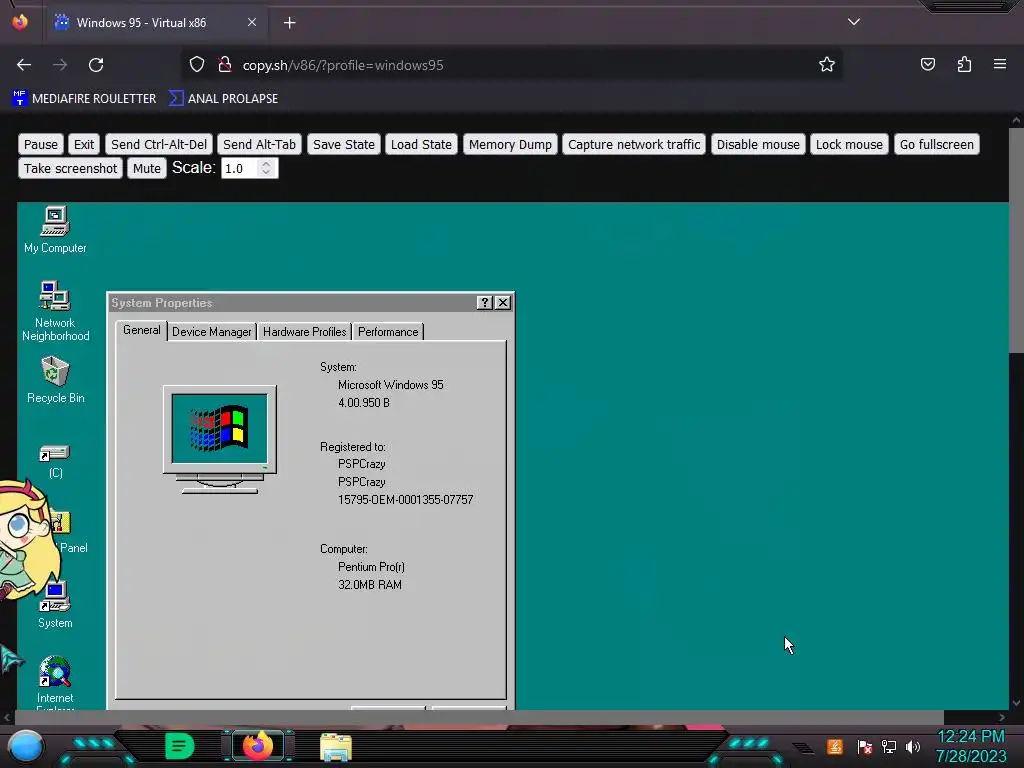Viewport: 1024px width, 768px height.
Task: Open the Save to Pocket icon
Action: coord(927,65)
